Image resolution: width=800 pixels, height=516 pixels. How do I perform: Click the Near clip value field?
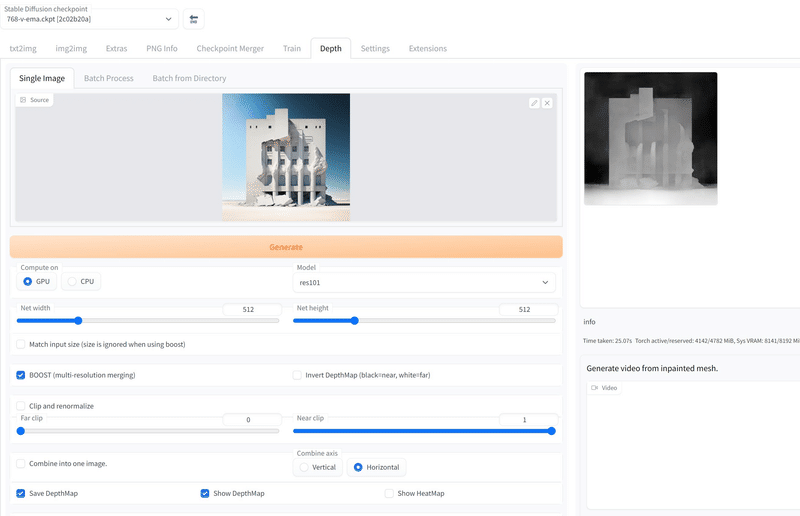[528, 420]
